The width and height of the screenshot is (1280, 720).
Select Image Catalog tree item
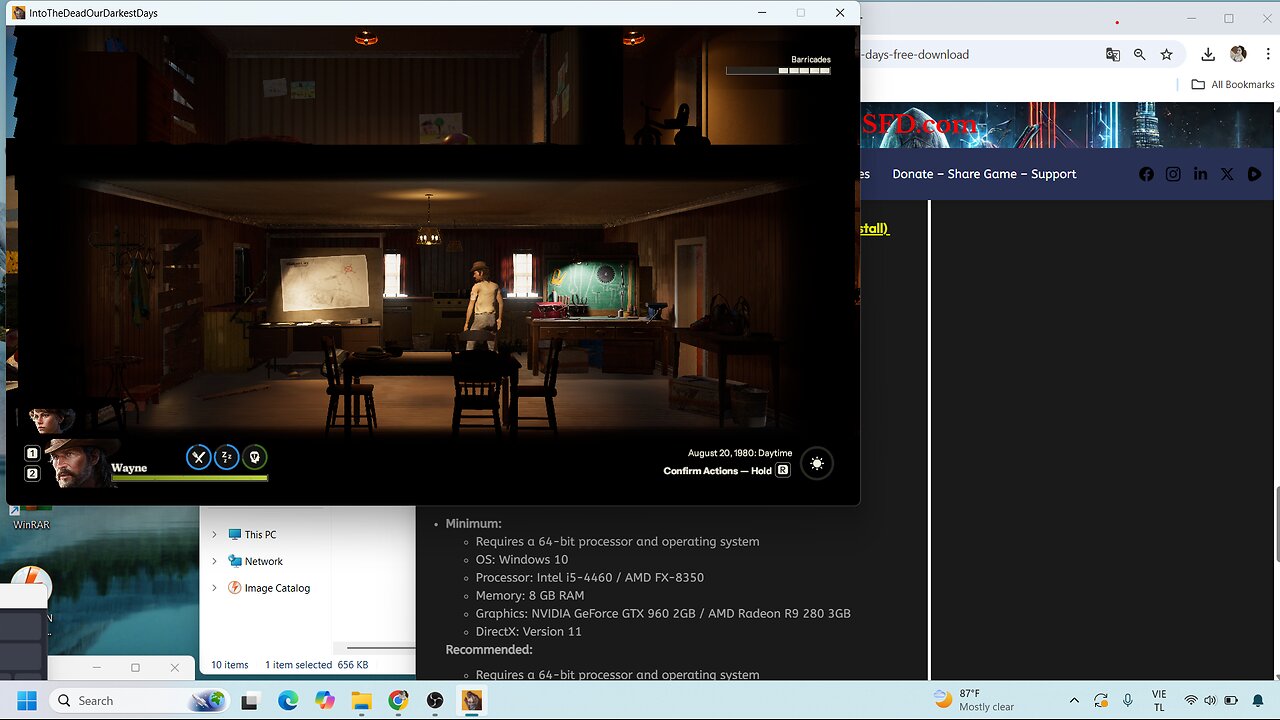pyautogui.click(x=269, y=588)
